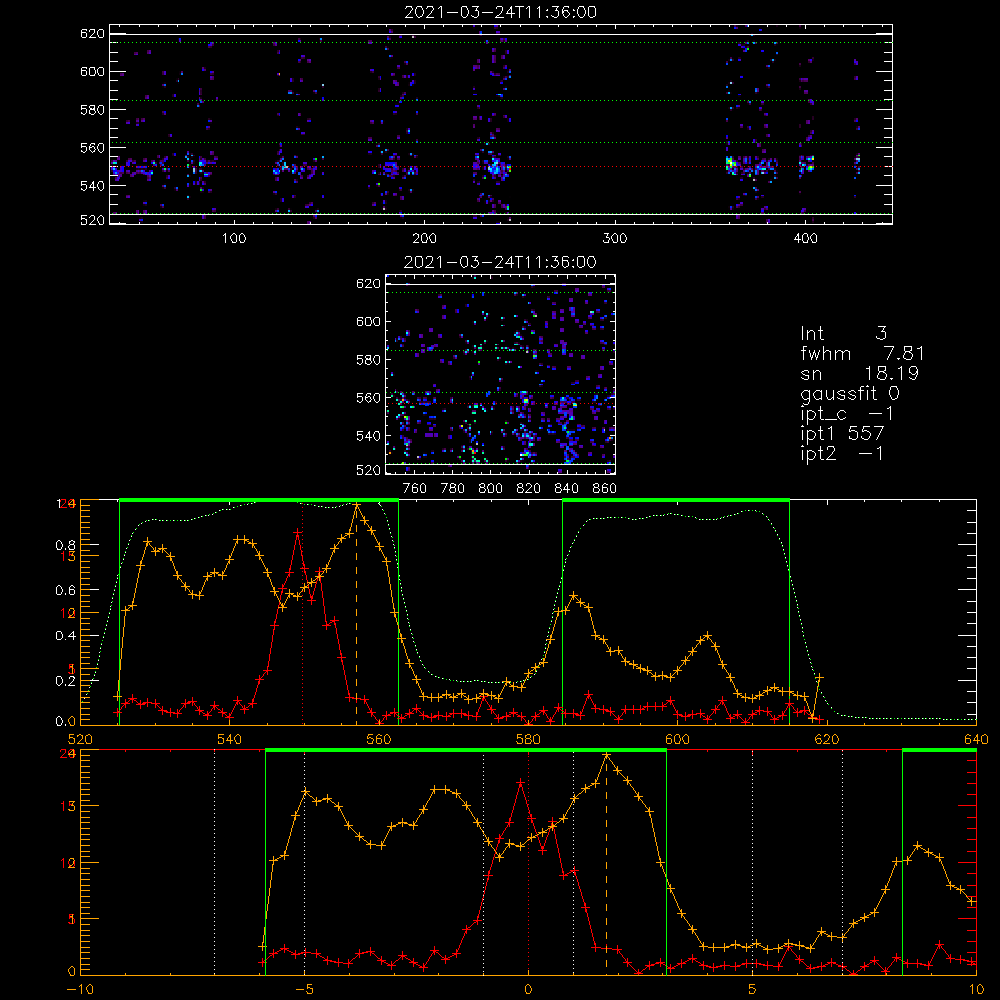Click the second green region bar in profile plot

pyautogui.click(x=676, y=500)
